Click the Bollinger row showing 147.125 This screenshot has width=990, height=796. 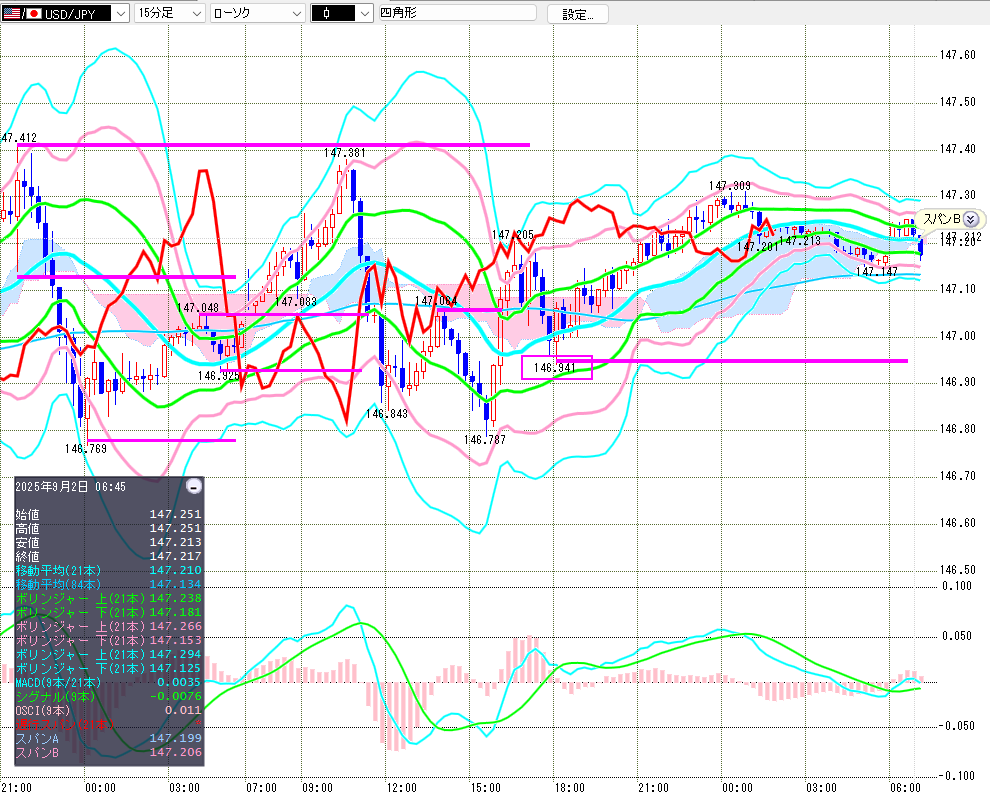tap(108, 668)
